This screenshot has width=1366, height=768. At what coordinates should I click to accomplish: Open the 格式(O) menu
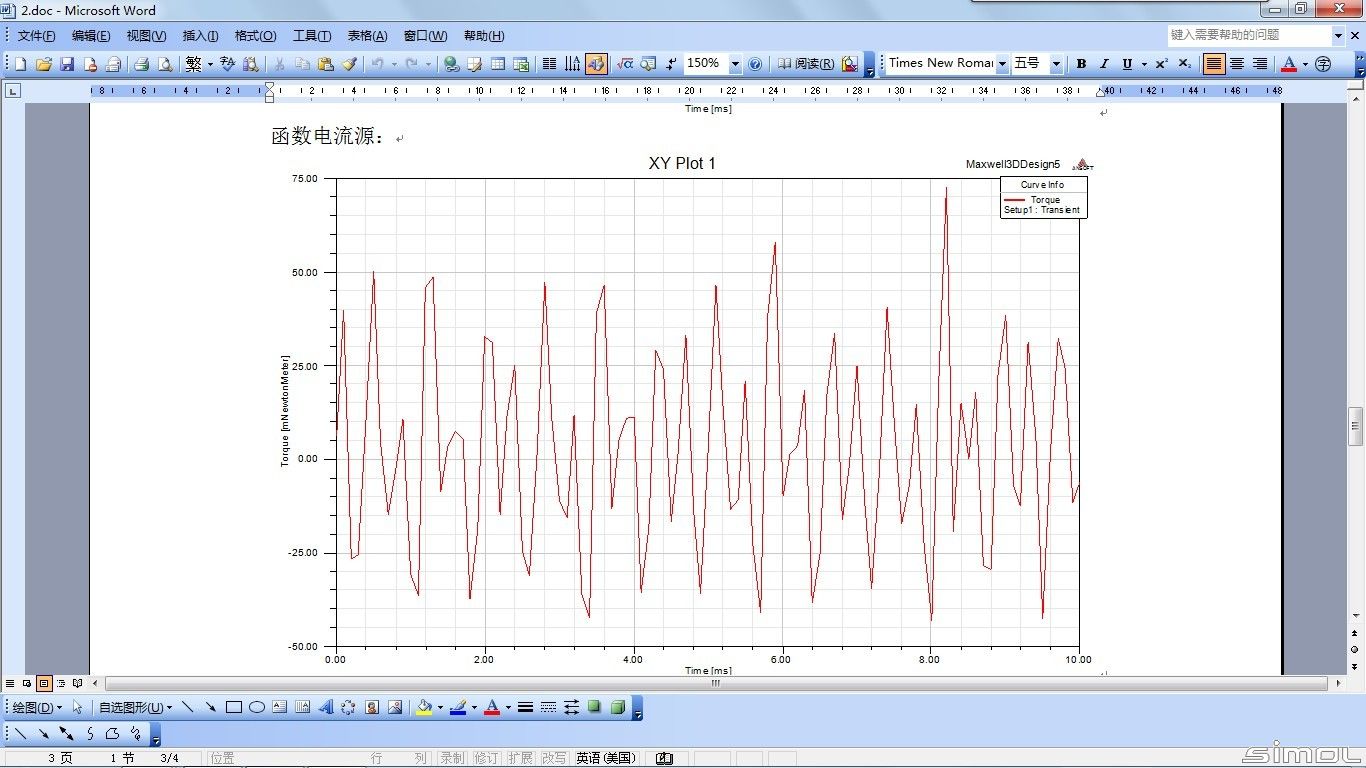[255, 36]
